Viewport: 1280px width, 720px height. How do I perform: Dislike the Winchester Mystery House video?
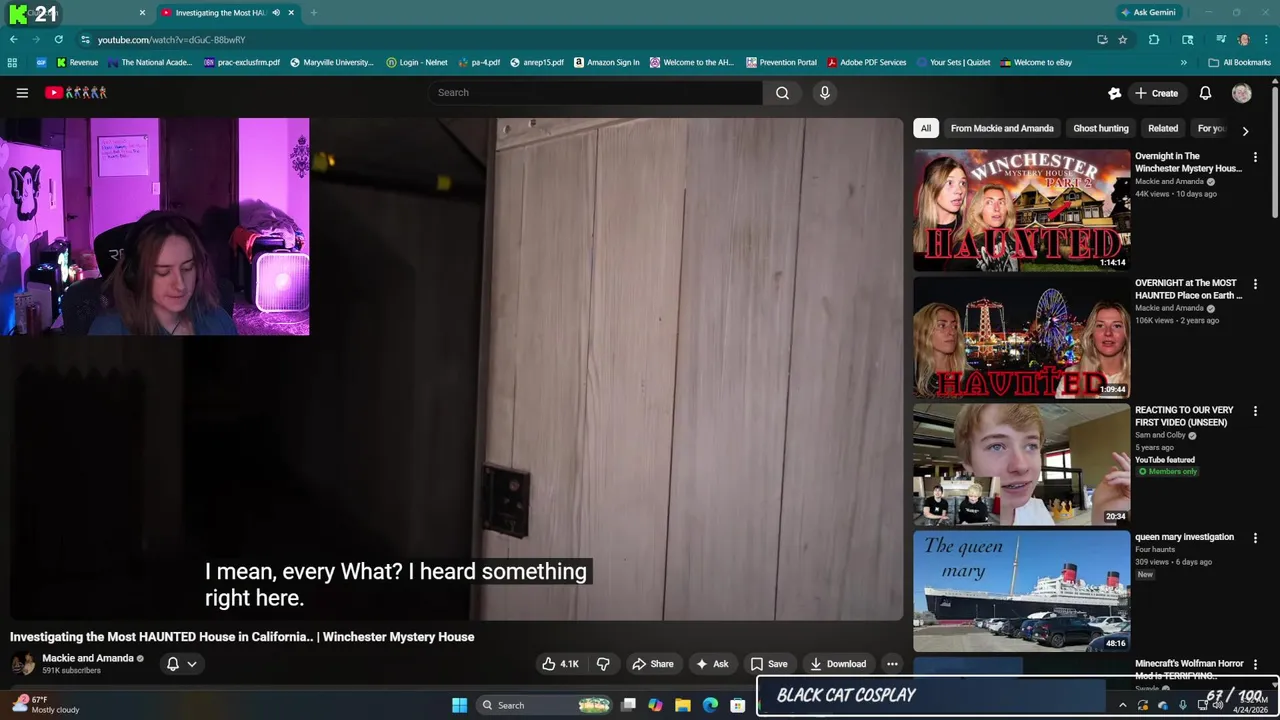tap(603, 664)
